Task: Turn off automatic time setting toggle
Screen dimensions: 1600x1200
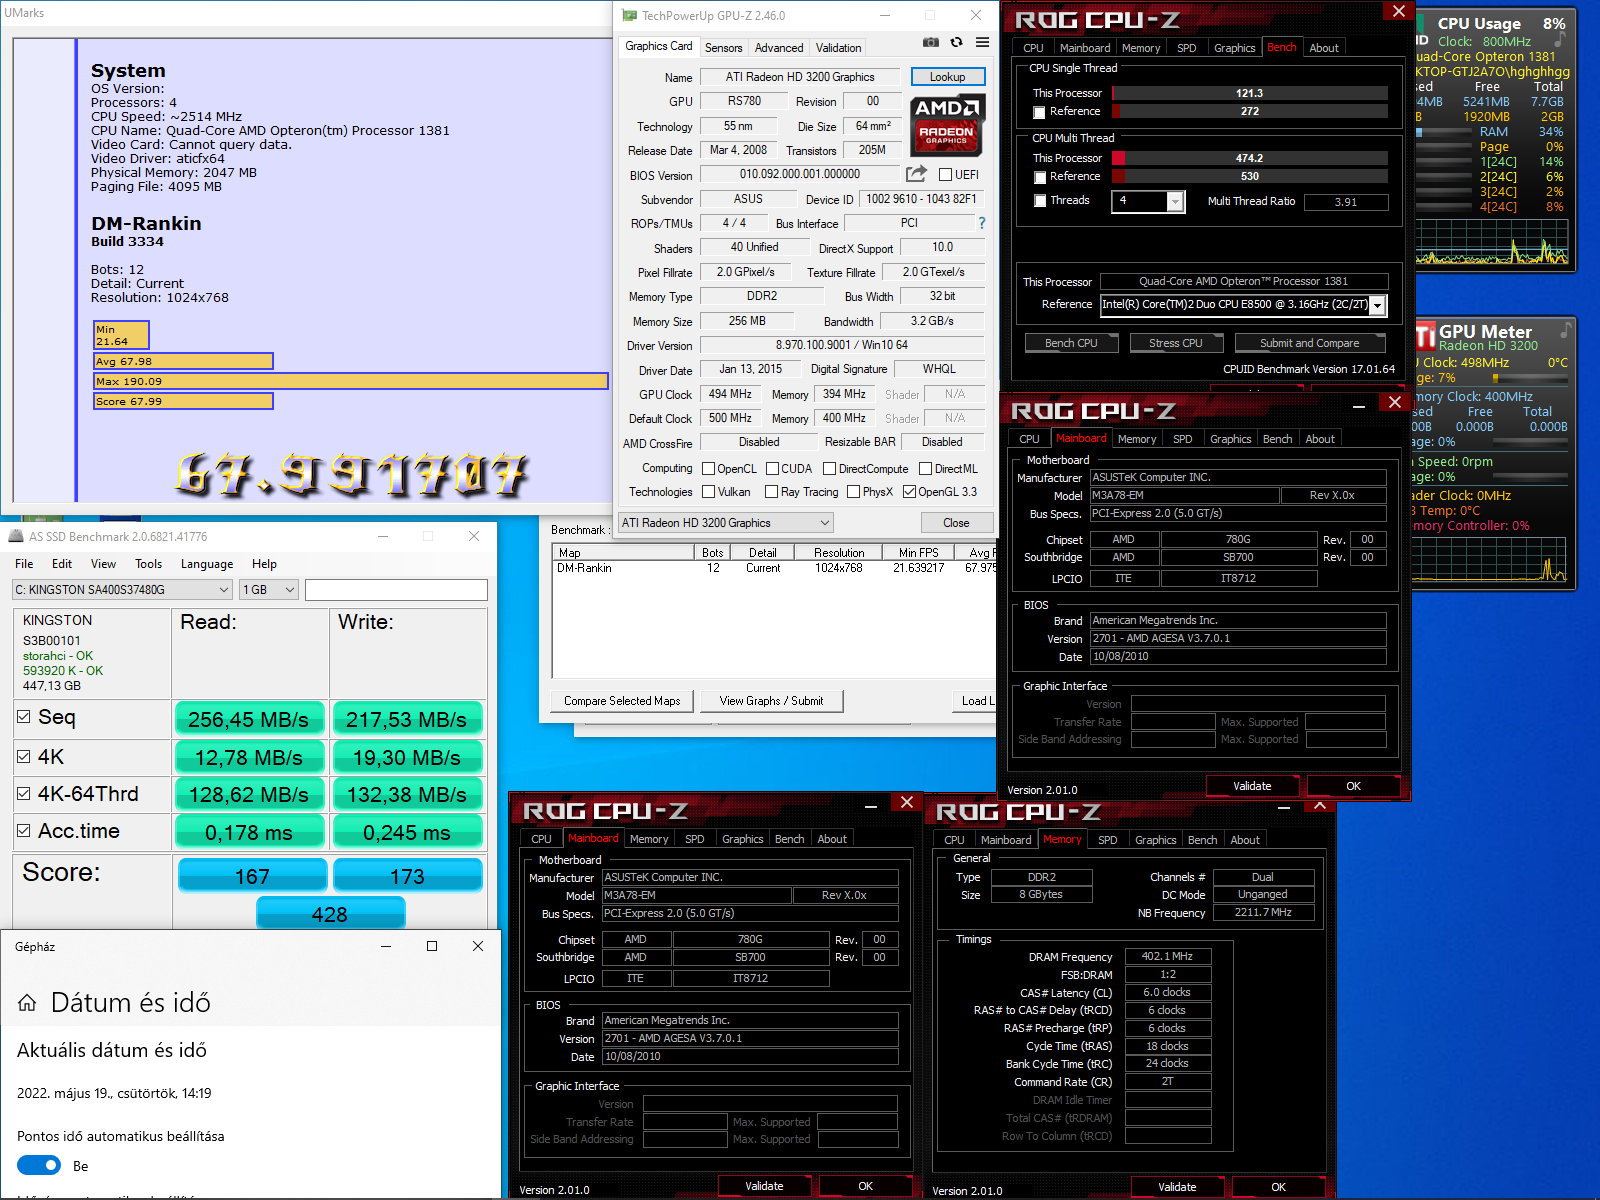Action: tap(39, 1165)
